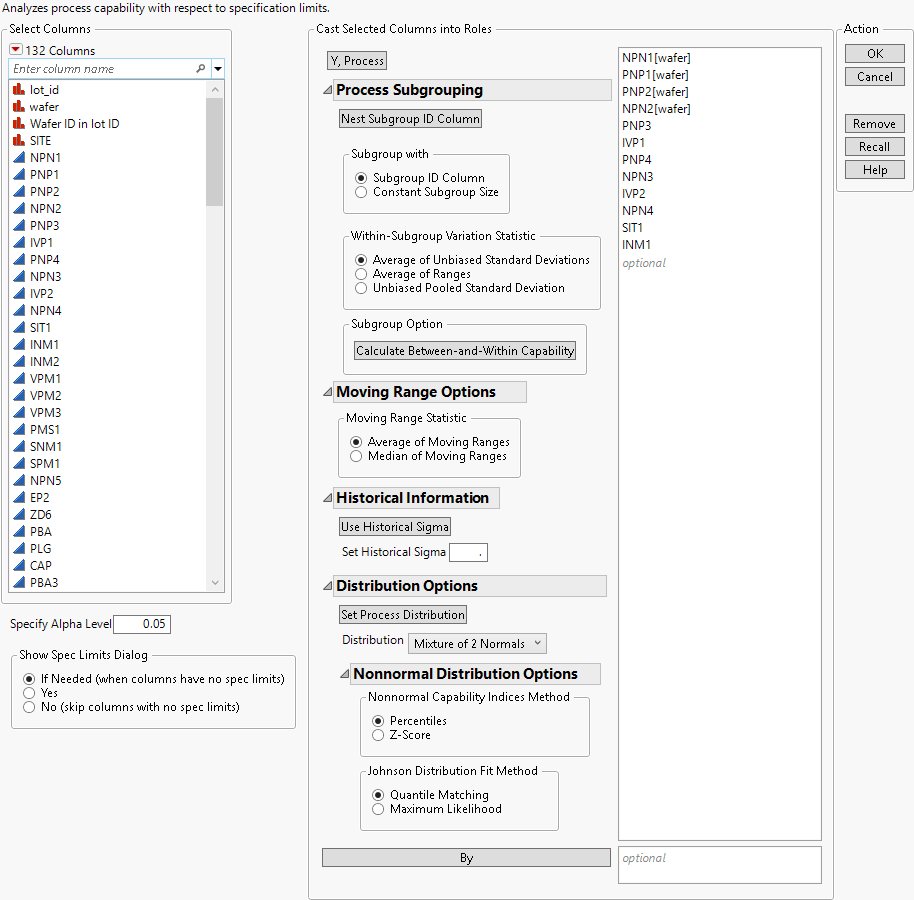
Task: Open the Distribution dropdown showing Mixture of 2 Normals
Action: (477, 643)
